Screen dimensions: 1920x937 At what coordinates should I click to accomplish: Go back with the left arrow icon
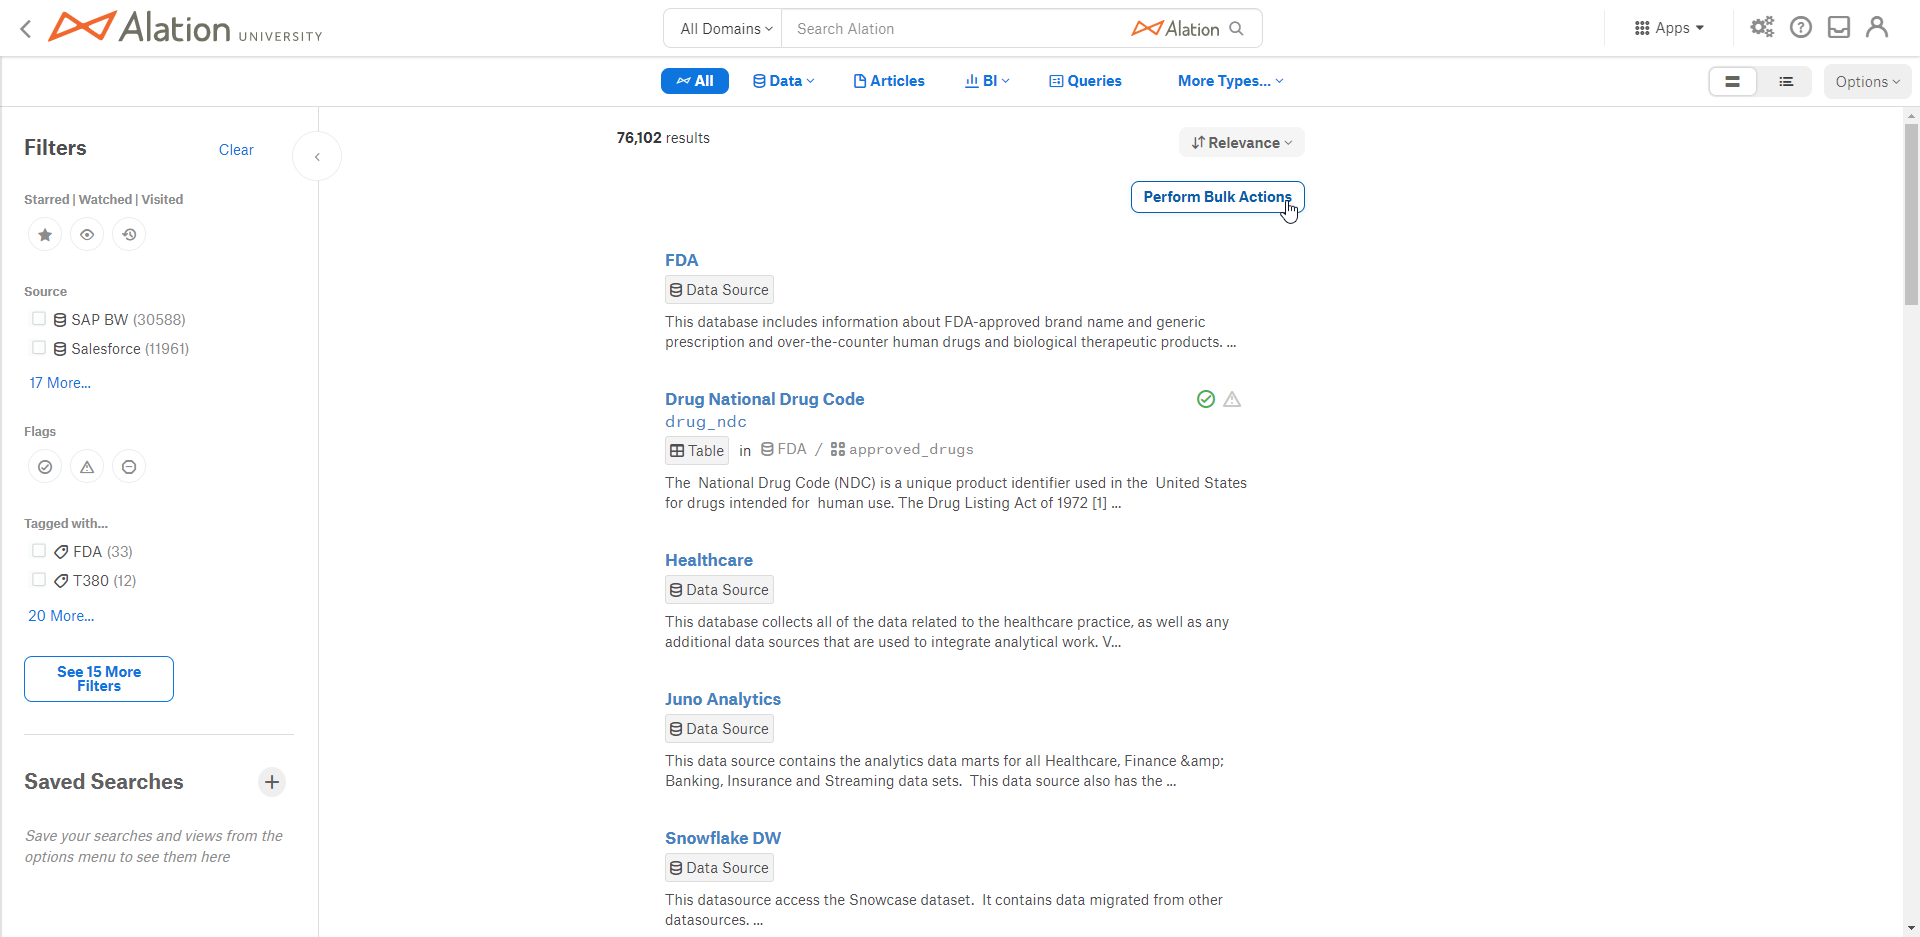(x=26, y=29)
